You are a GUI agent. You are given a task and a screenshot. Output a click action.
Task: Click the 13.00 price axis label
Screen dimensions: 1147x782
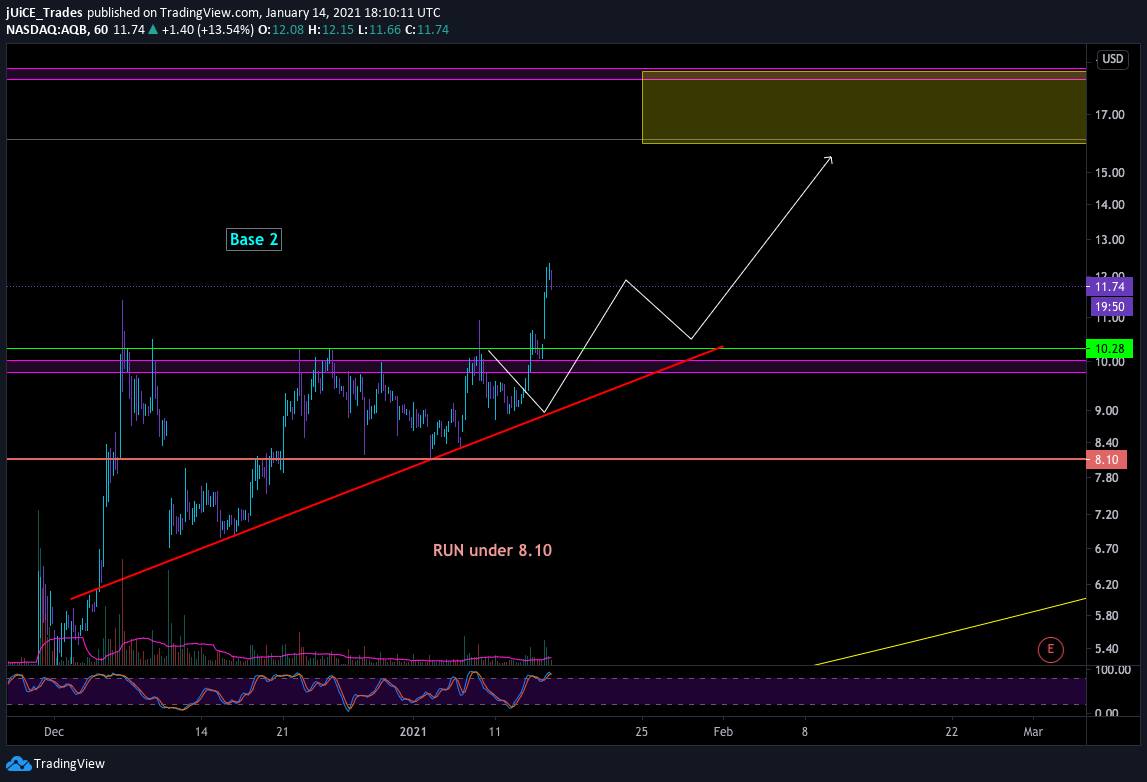pos(1110,240)
